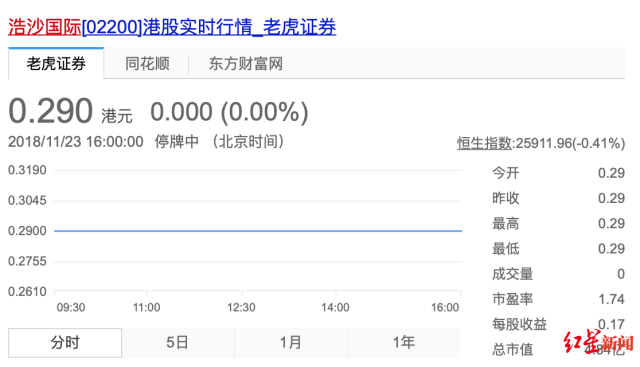Open the 浩沙国际[02200] stock title link
Viewport: 640px width, 367px height.
tap(172, 27)
